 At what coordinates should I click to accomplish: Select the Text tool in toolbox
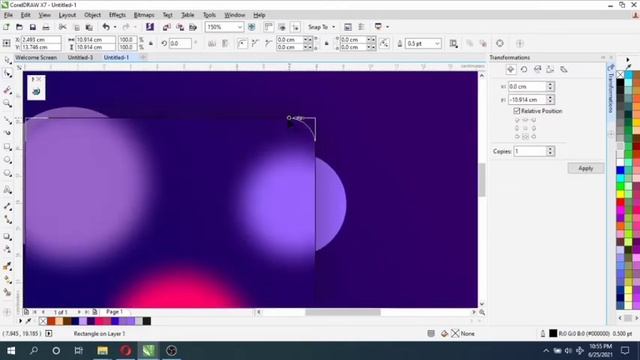(x=7, y=190)
